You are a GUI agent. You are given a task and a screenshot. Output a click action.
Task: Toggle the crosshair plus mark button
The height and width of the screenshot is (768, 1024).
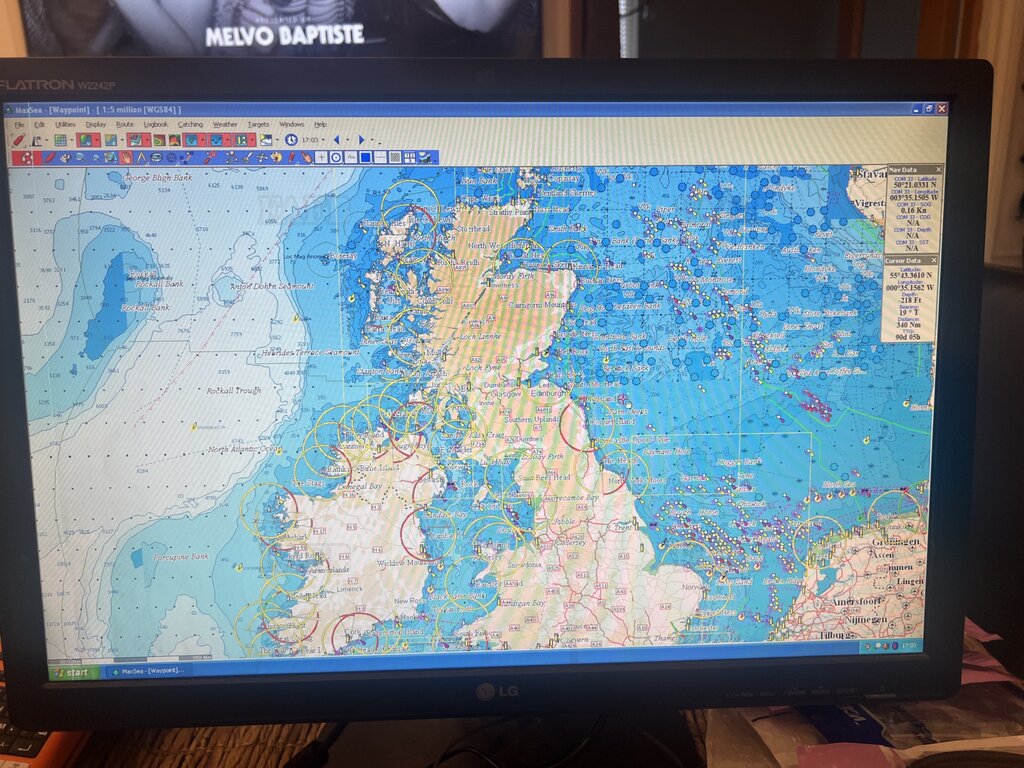point(321,157)
